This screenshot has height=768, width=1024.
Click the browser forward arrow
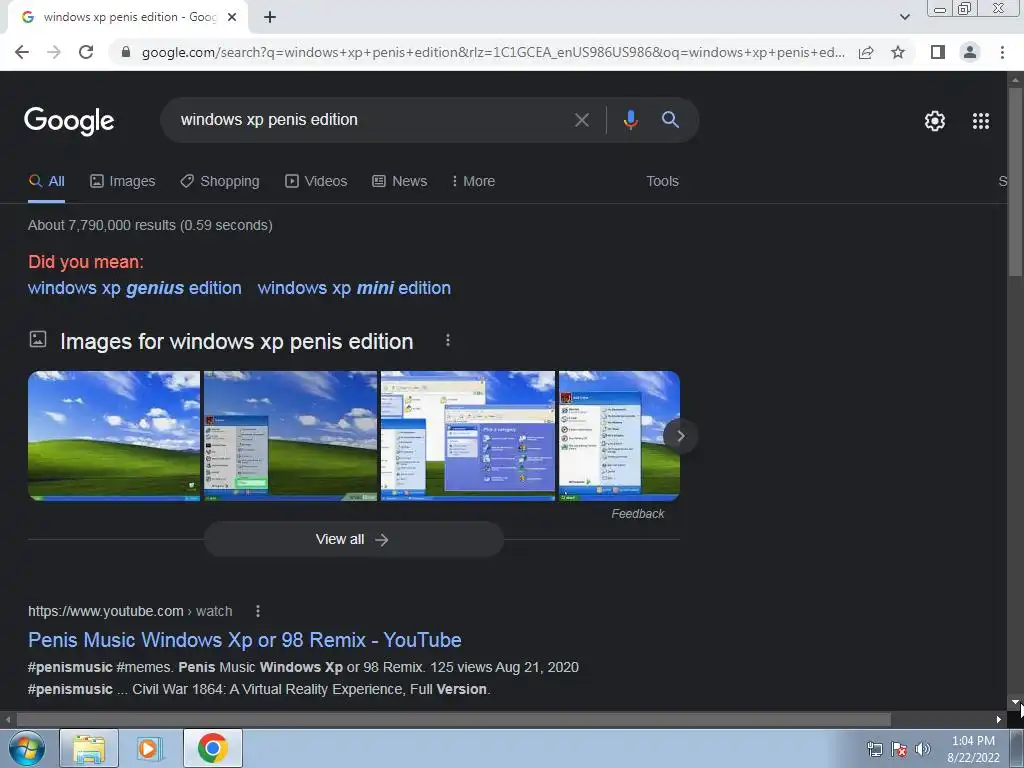[x=54, y=52]
